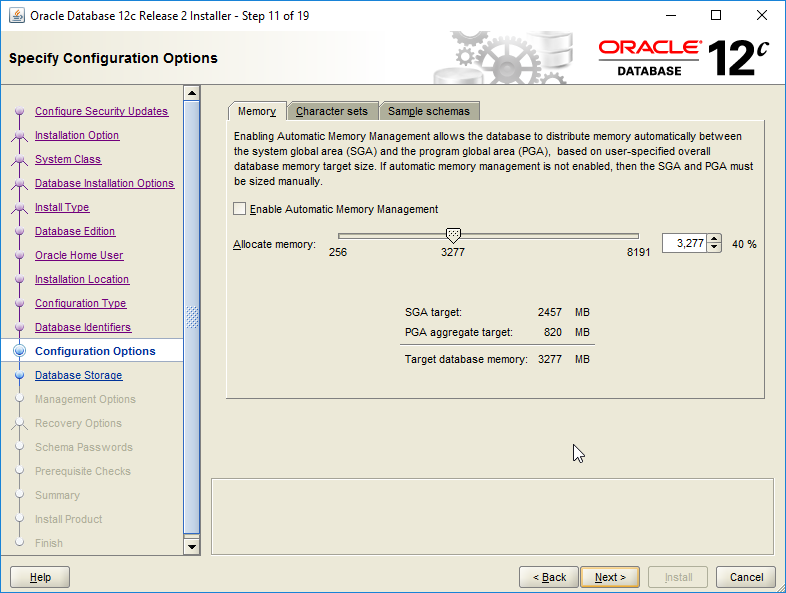
Task: Go to System Class step
Action: click(x=68, y=159)
